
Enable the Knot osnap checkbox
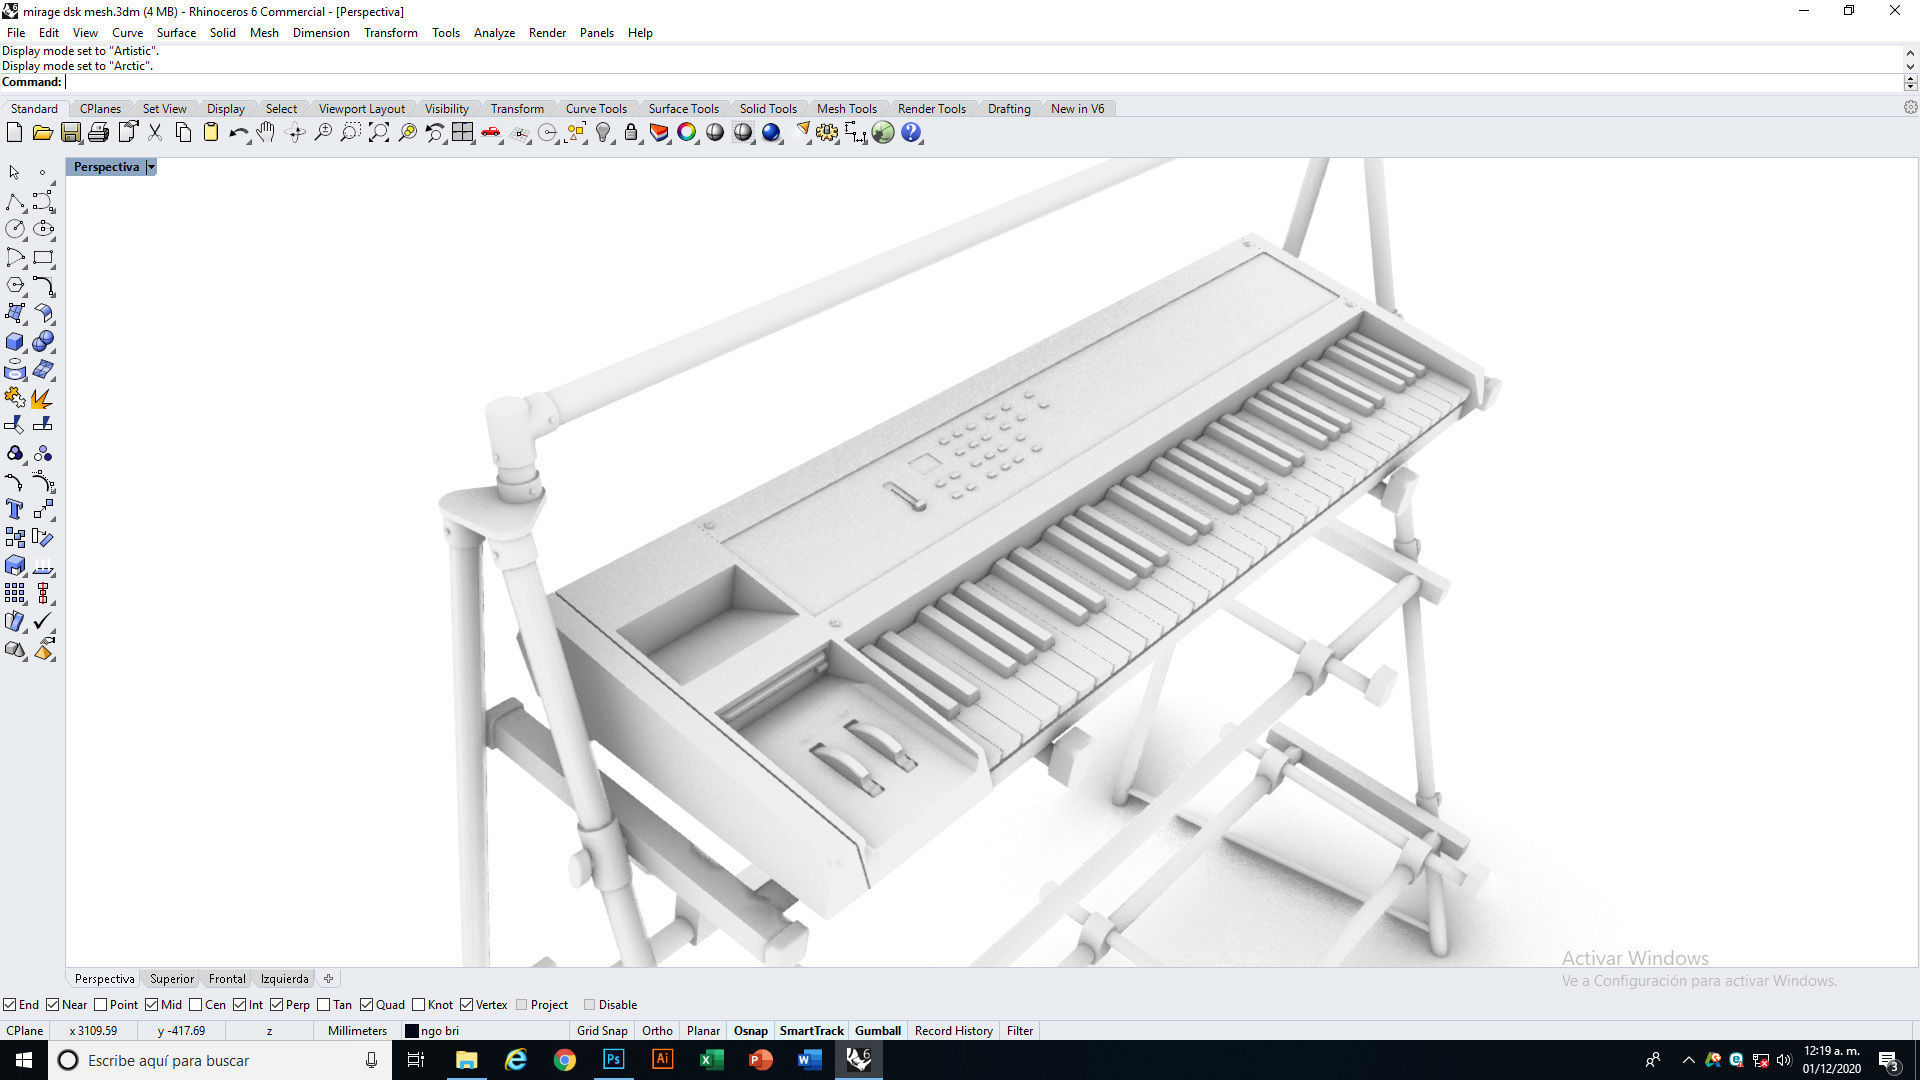point(419,1005)
